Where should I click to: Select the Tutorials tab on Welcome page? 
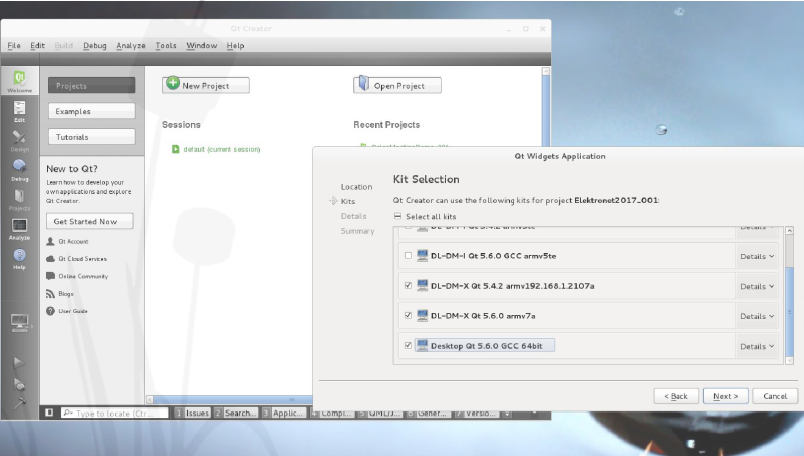pyautogui.click(x=92, y=136)
